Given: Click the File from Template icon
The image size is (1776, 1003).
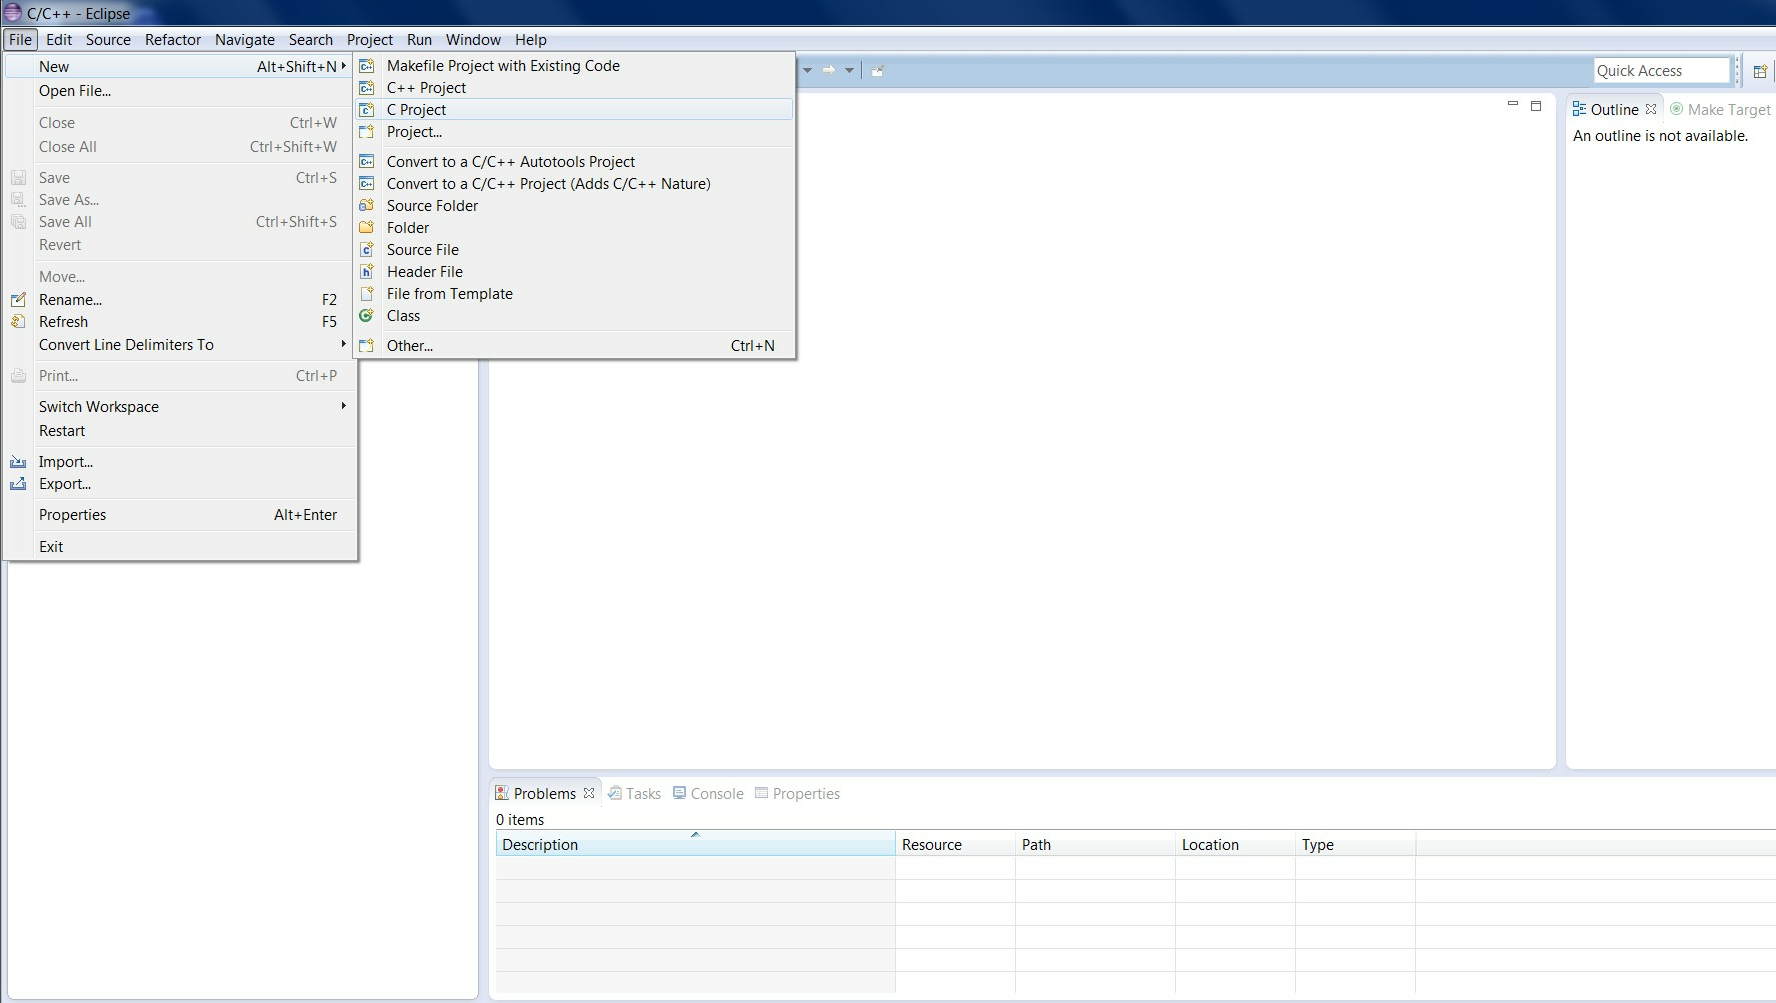Looking at the screenshot, I should coord(367,294).
